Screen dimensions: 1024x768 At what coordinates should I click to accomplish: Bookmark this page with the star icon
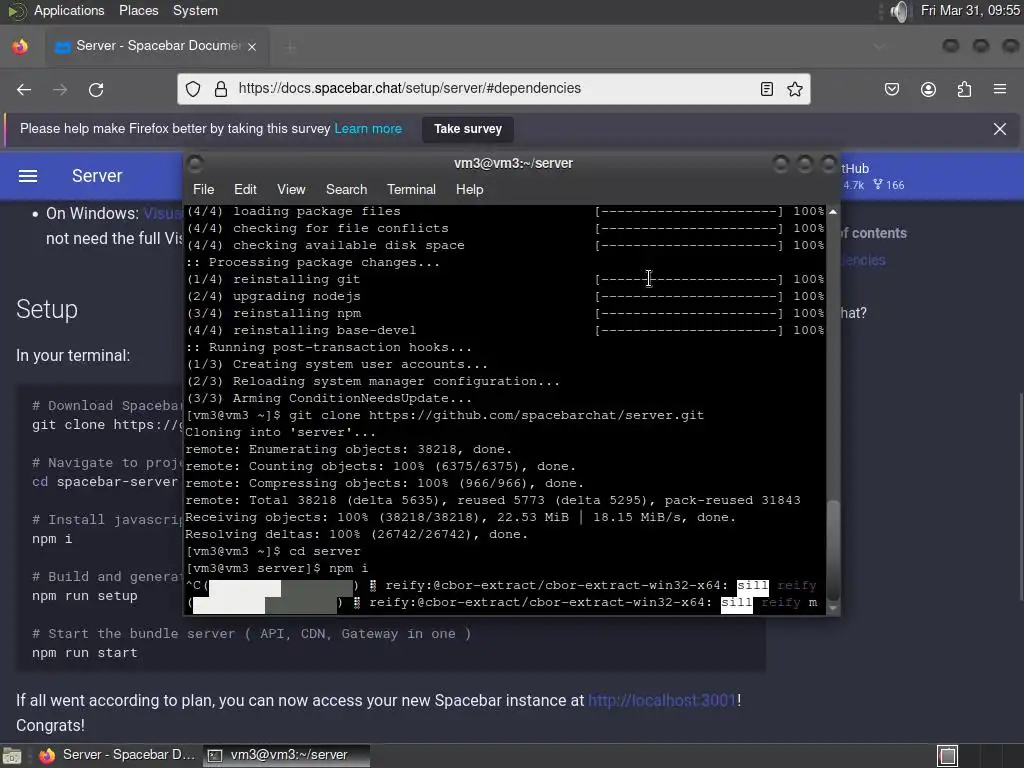click(x=795, y=89)
